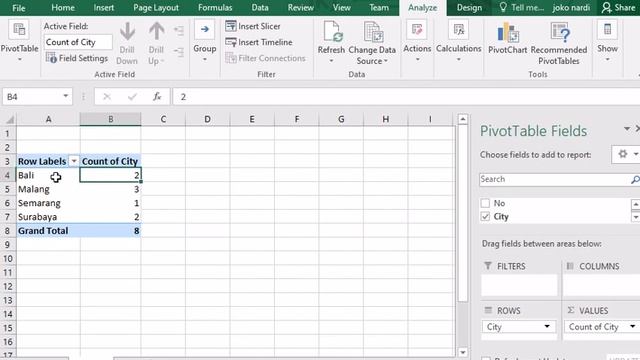Switch to the Design tab
The image size is (640, 360).
point(469,7)
